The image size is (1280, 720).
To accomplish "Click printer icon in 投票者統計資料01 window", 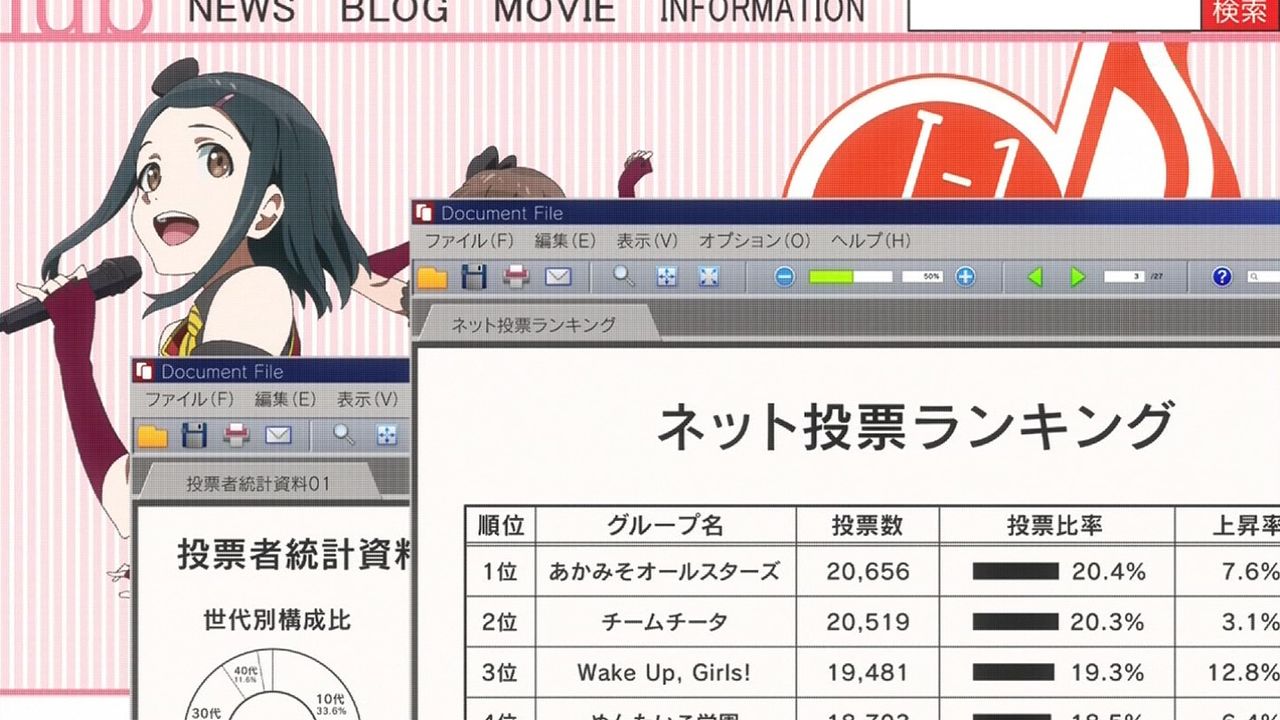I will pos(236,435).
